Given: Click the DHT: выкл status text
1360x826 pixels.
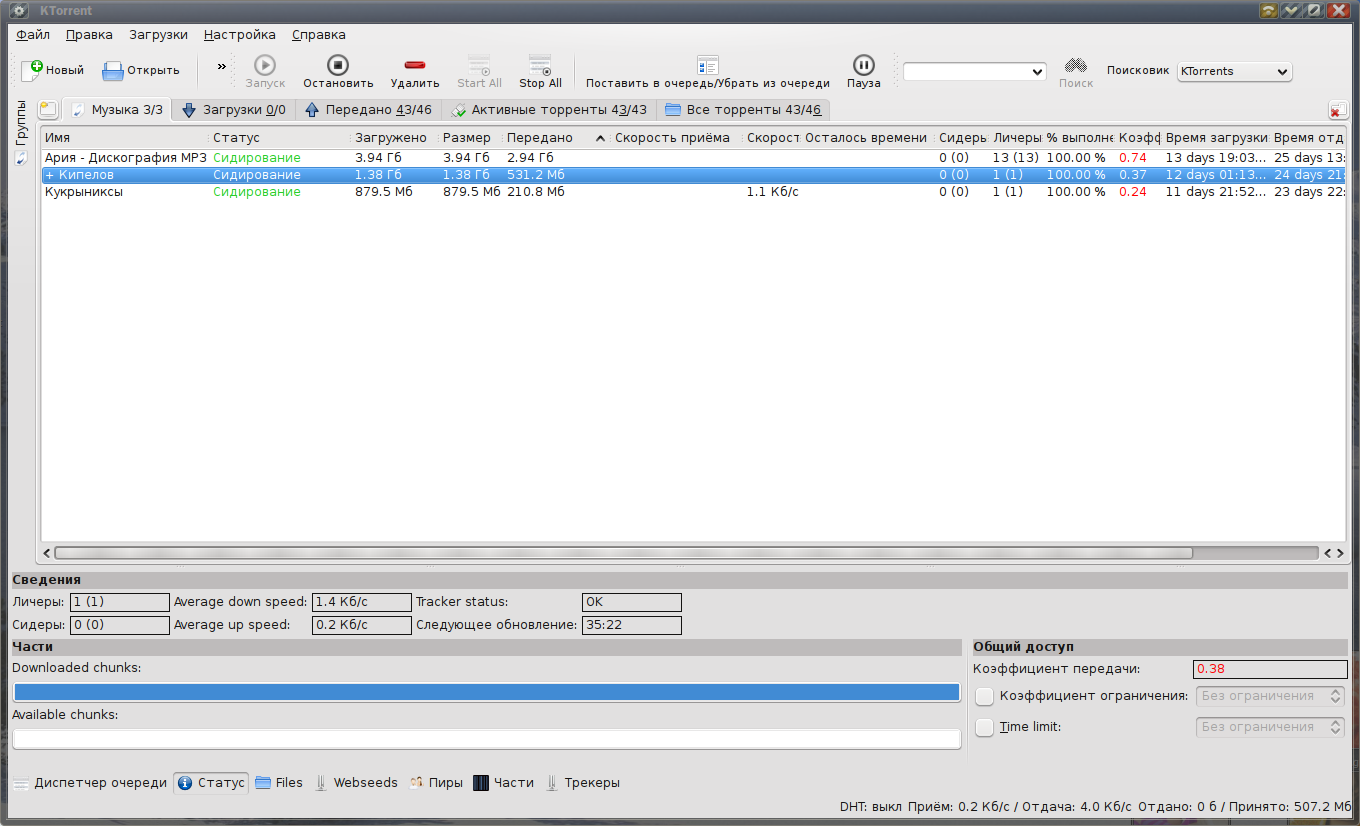Looking at the screenshot, I should [x=870, y=807].
